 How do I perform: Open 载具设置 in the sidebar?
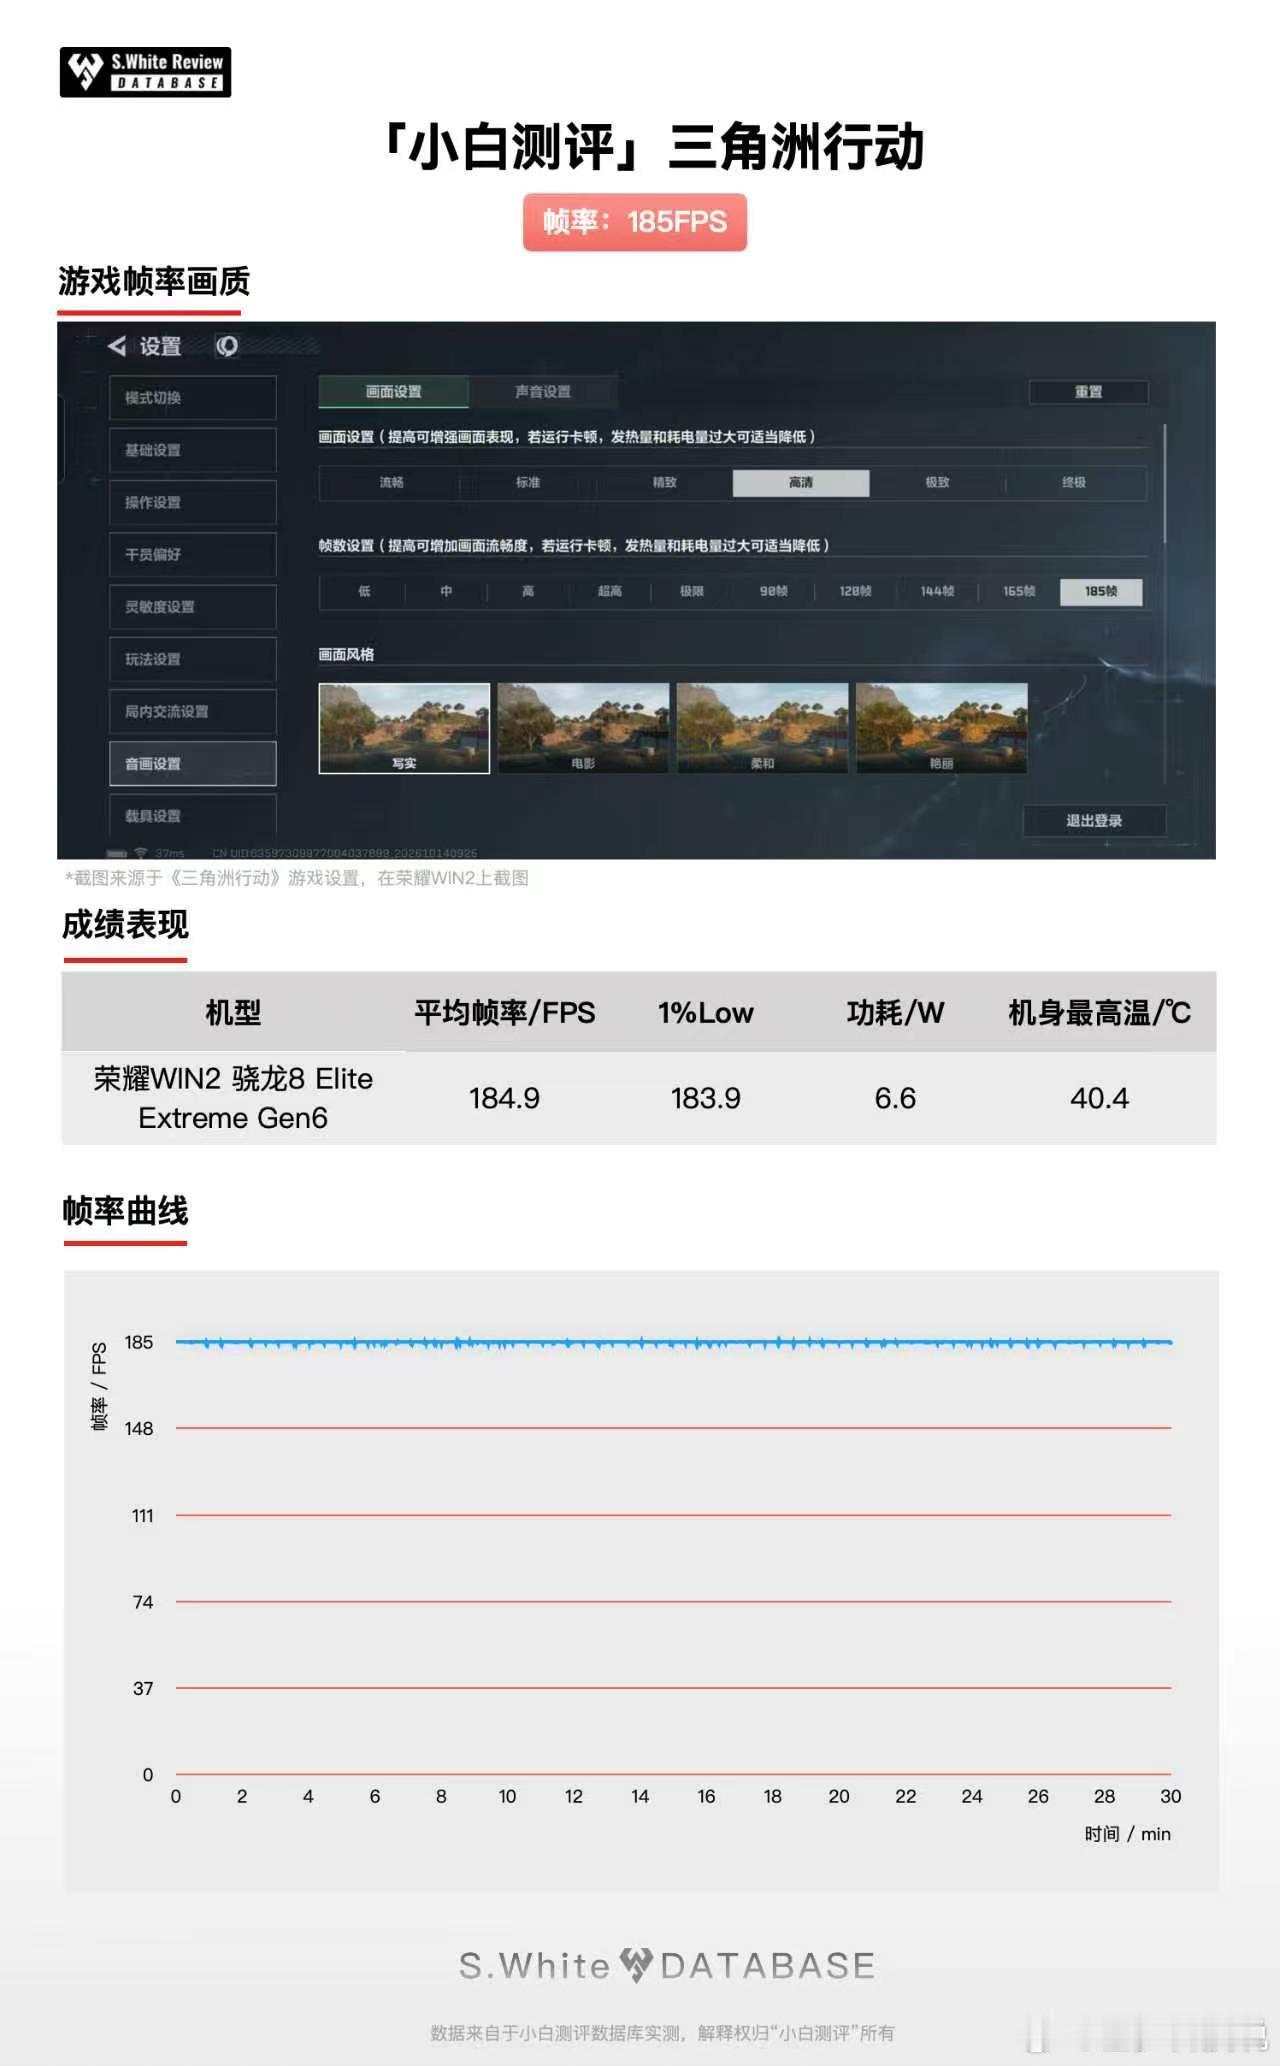(x=192, y=816)
